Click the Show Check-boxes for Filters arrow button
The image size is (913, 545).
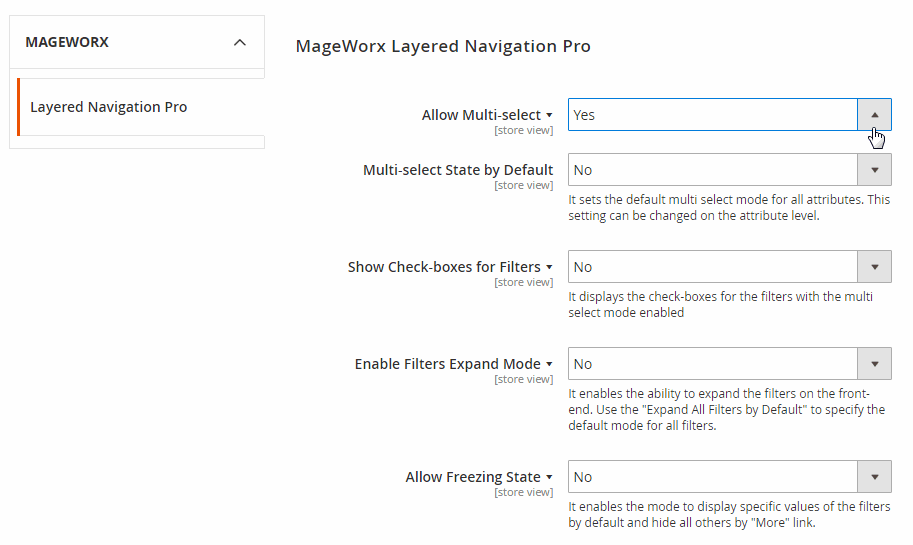pyautogui.click(x=874, y=267)
